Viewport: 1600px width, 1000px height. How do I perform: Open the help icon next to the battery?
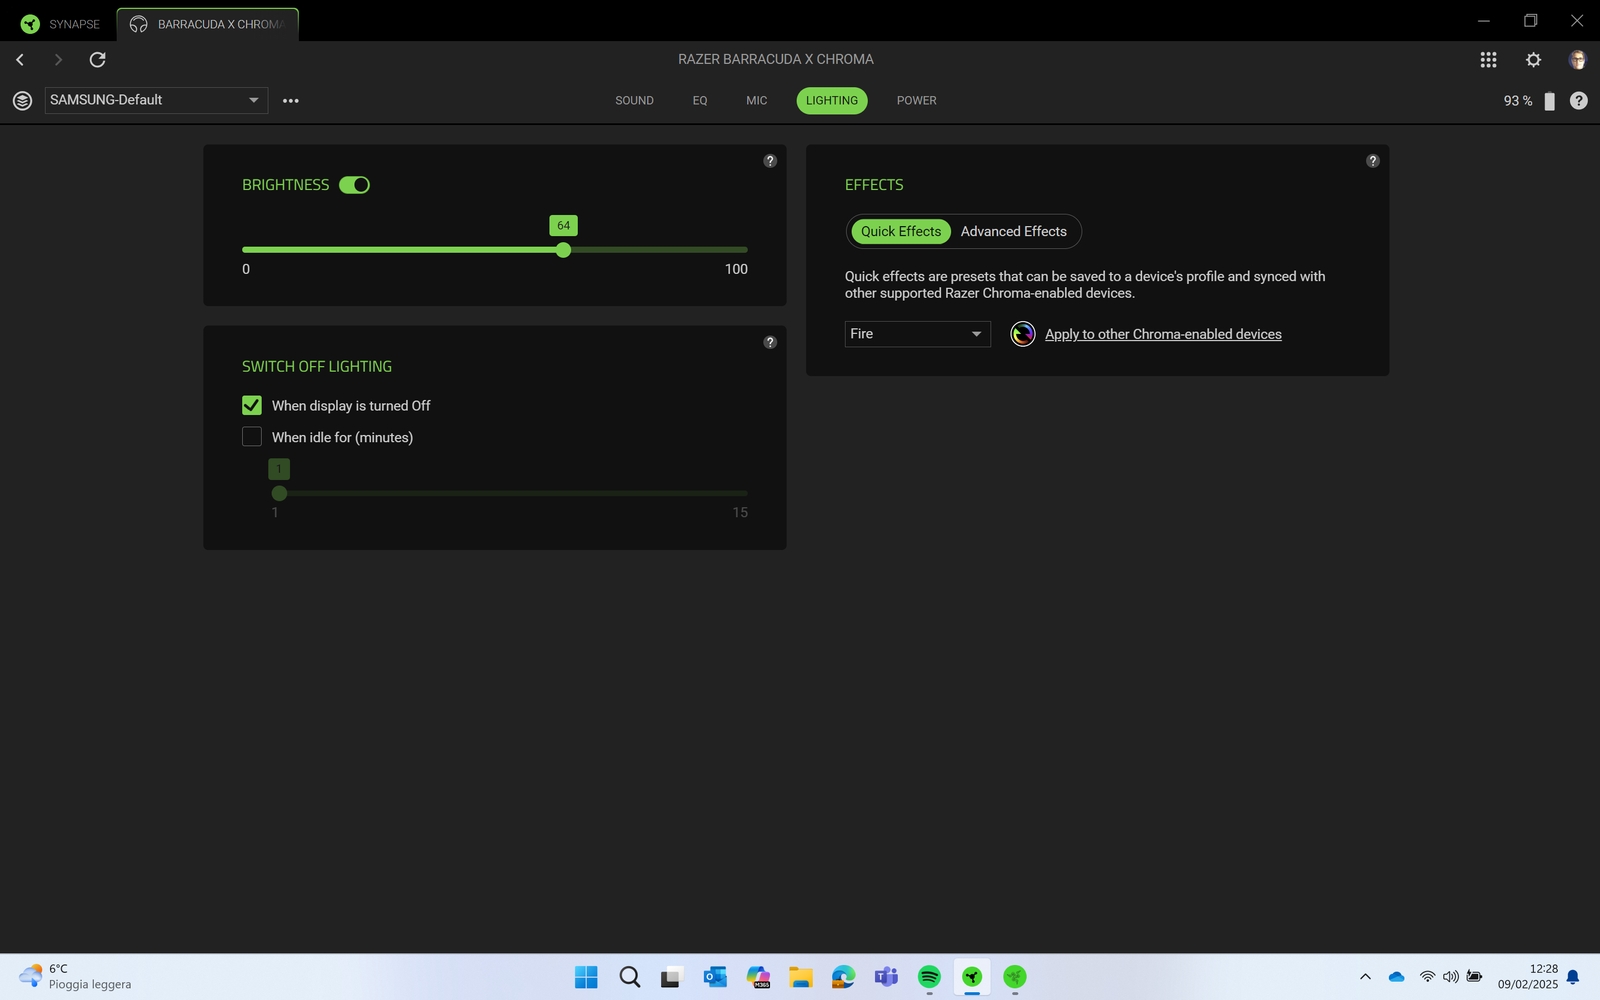pos(1579,101)
